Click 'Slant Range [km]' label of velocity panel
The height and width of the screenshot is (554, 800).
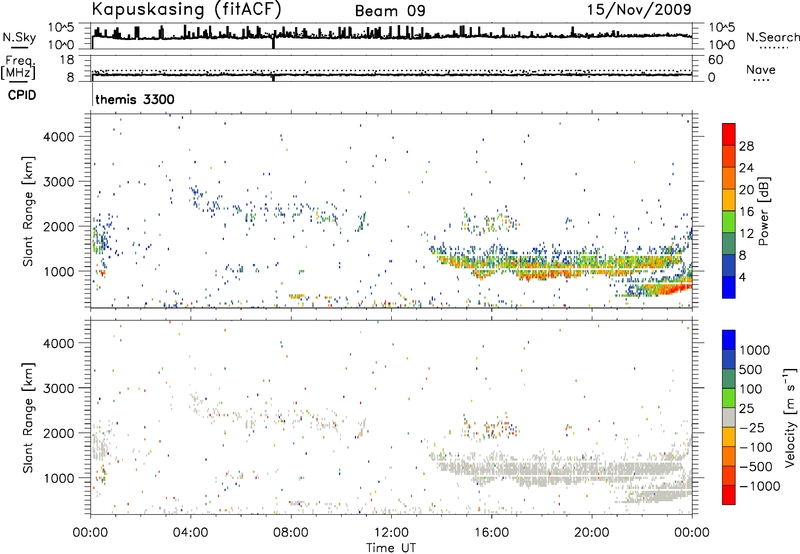tap(29, 417)
